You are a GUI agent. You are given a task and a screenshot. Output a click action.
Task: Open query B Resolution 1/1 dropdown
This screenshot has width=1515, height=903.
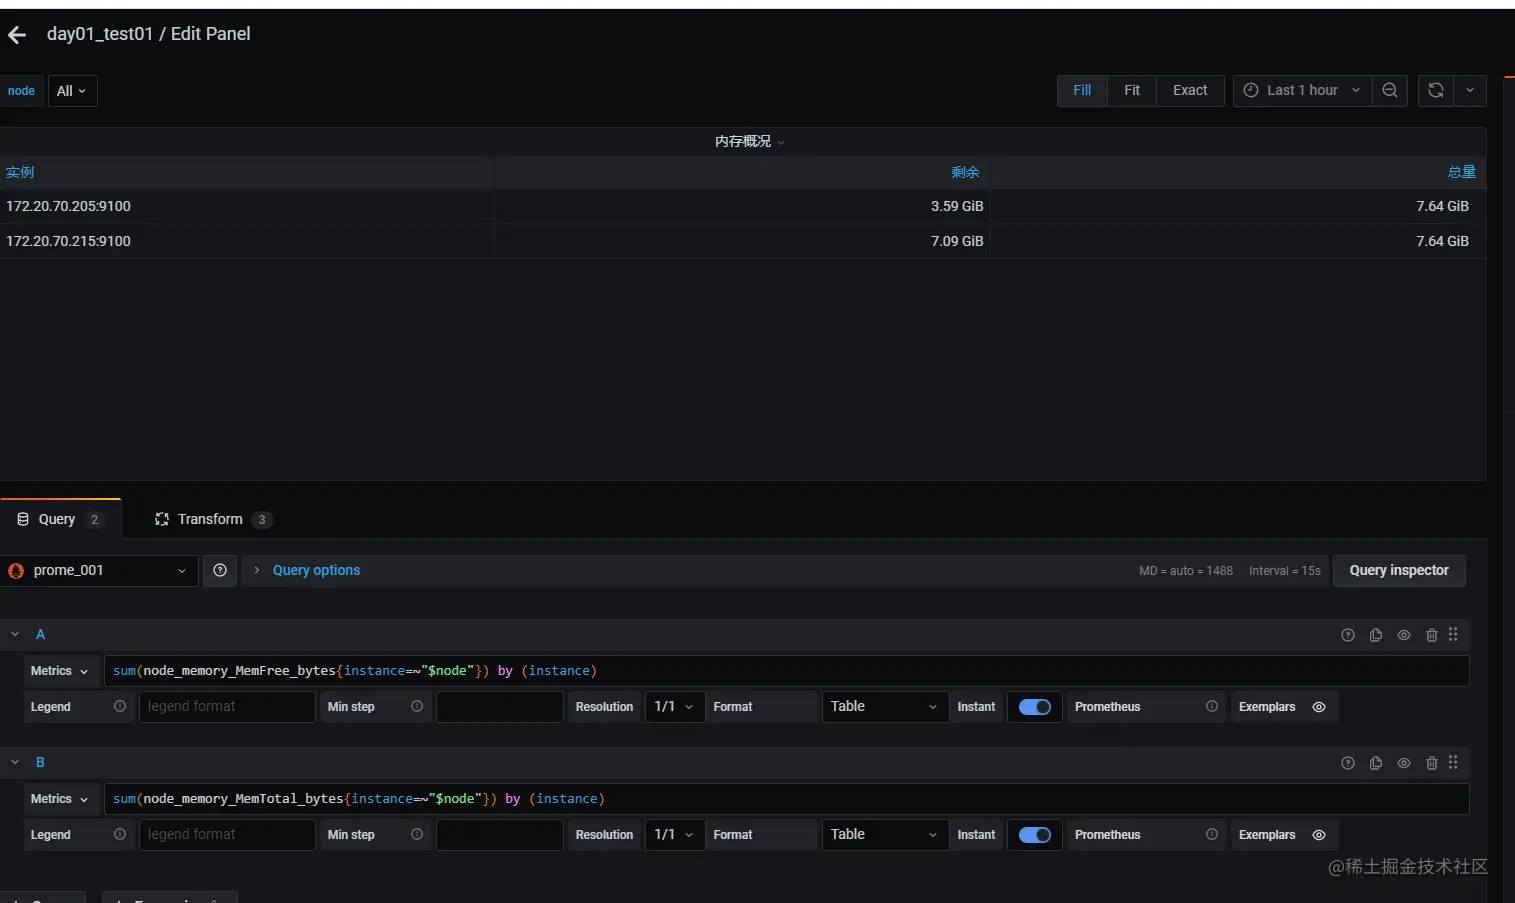675,834
